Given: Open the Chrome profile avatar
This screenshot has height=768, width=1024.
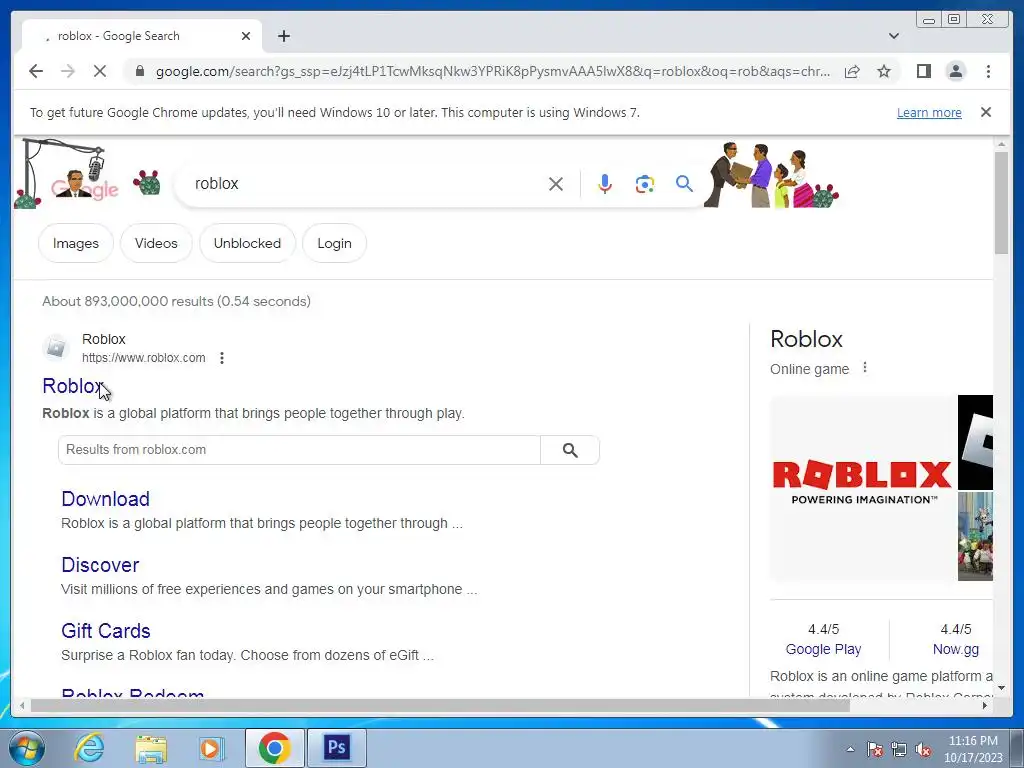Looking at the screenshot, I should tap(956, 71).
